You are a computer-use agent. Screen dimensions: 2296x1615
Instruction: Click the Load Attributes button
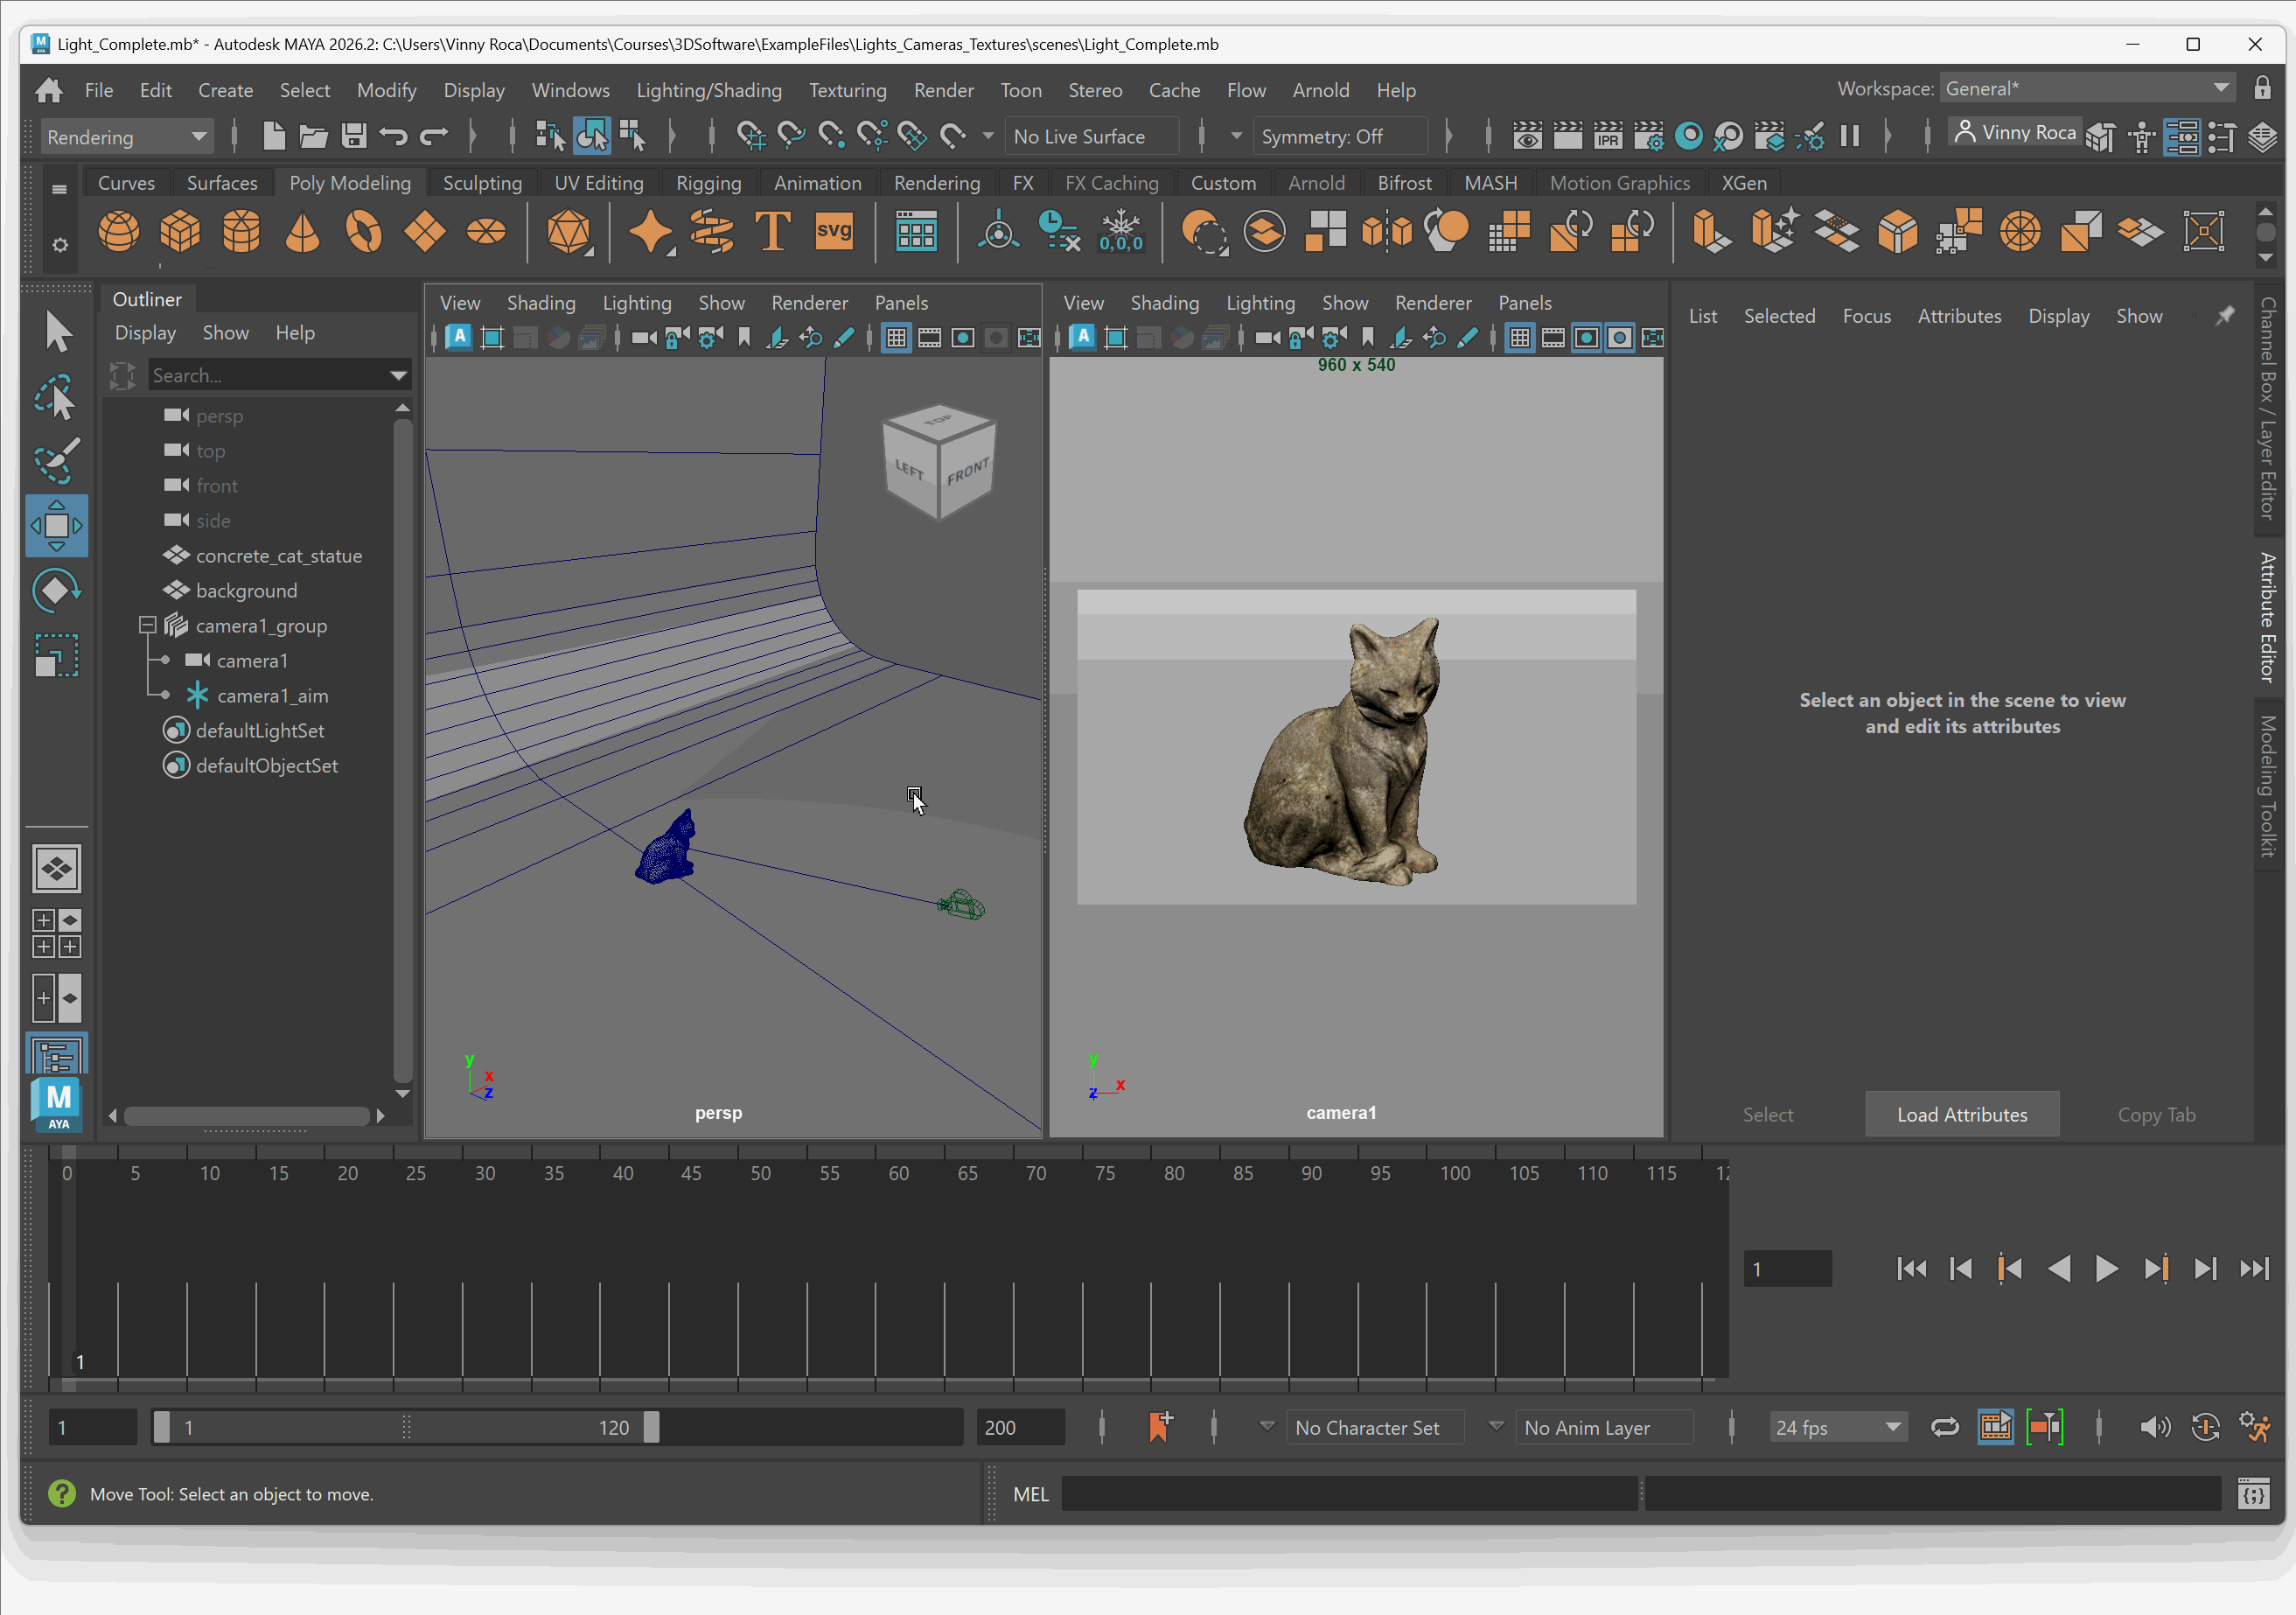1961,1114
